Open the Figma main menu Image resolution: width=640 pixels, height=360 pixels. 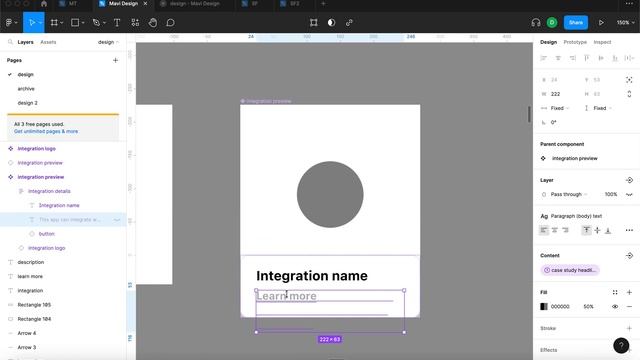[11, 23]
